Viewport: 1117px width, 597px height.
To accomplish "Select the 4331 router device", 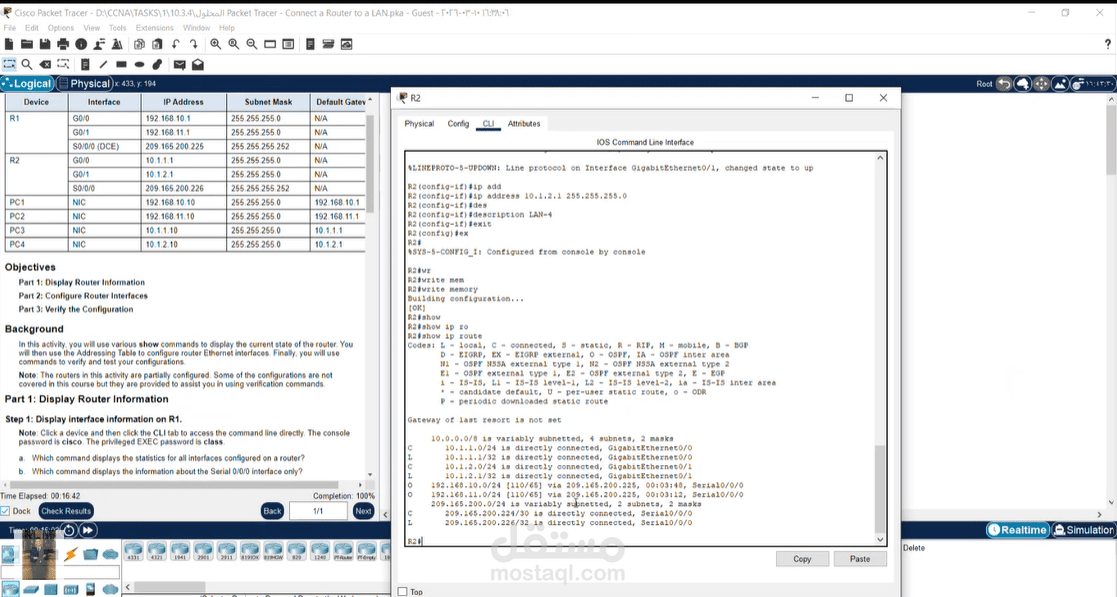I will tap(133, 550).
